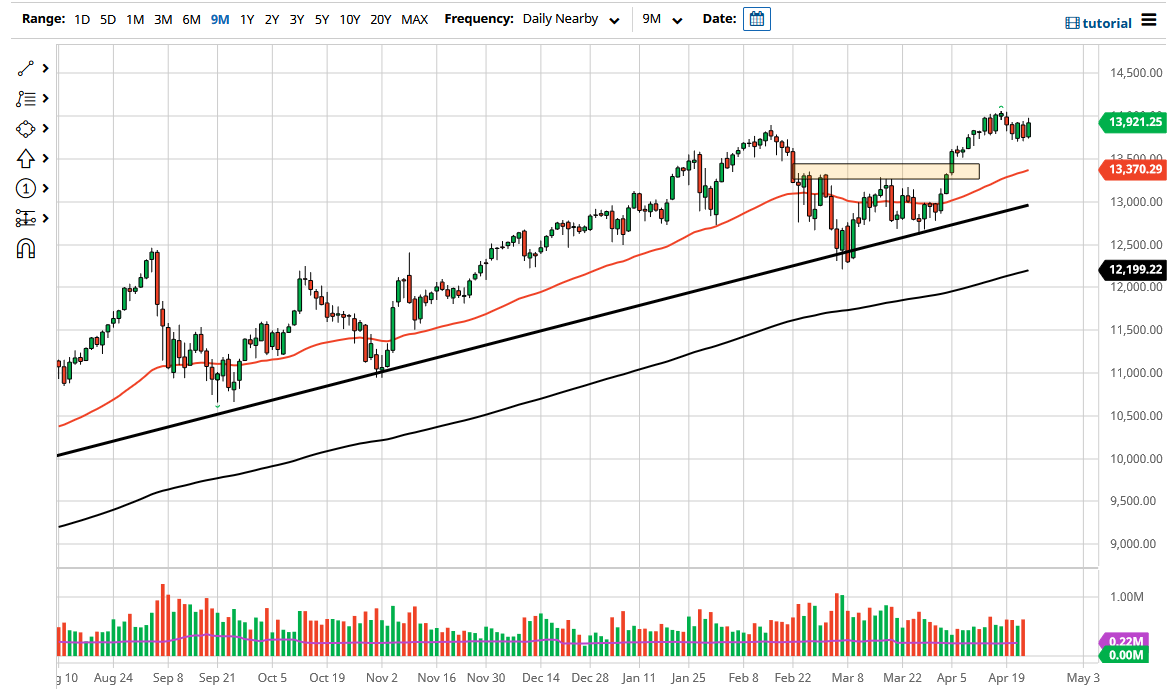Viewport: 1171px width, 696px height.
Task: Enable the magnet snap mode
Action: (27, 247)
